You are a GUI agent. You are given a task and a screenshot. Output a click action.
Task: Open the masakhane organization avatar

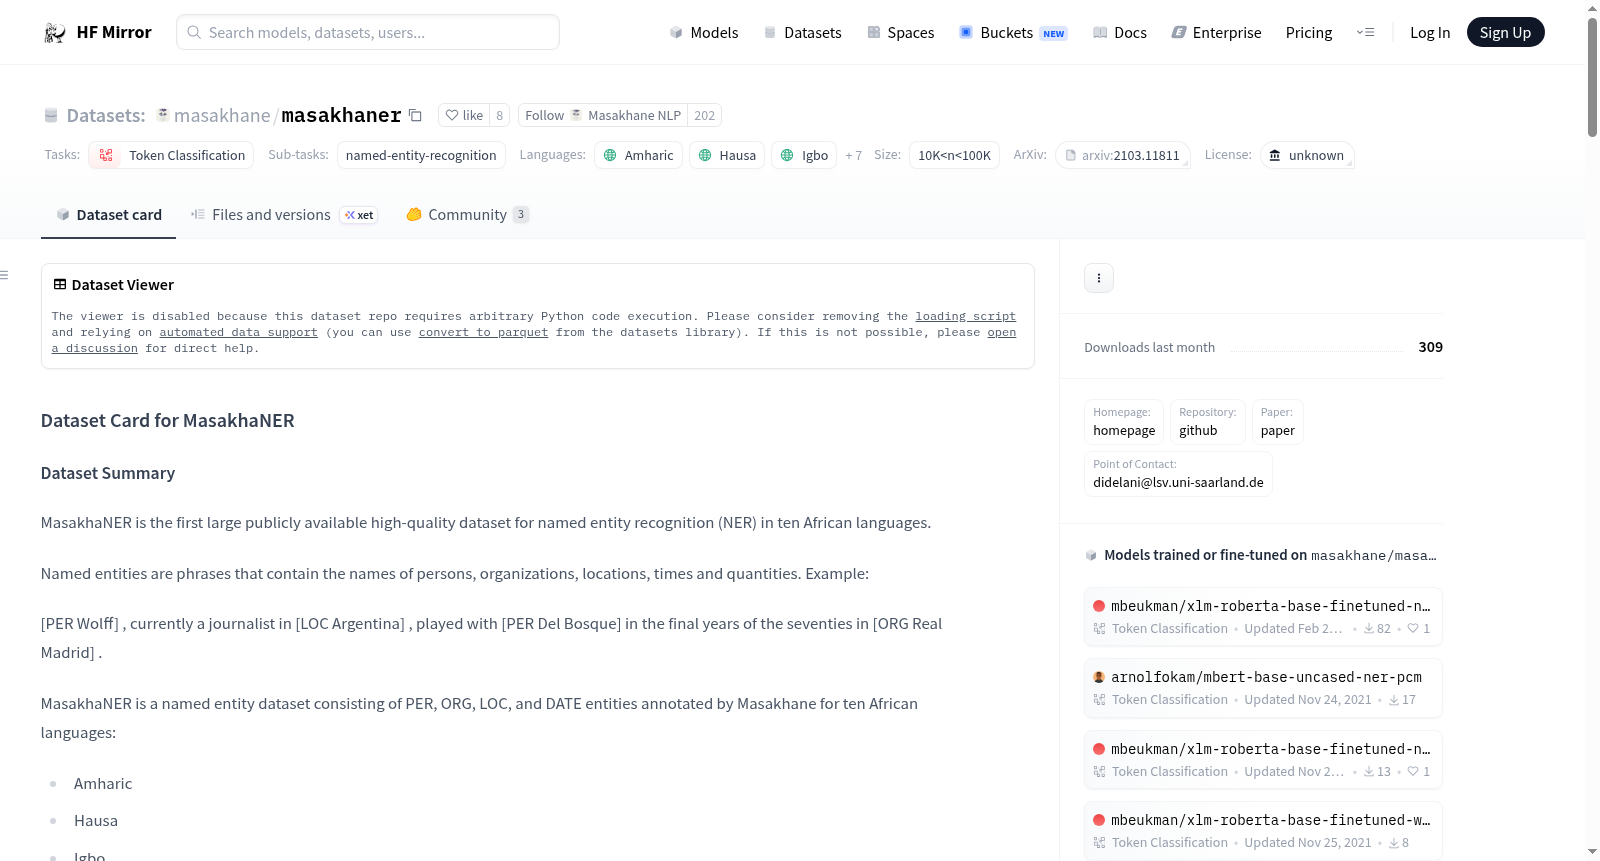click(x=163, y=115)
